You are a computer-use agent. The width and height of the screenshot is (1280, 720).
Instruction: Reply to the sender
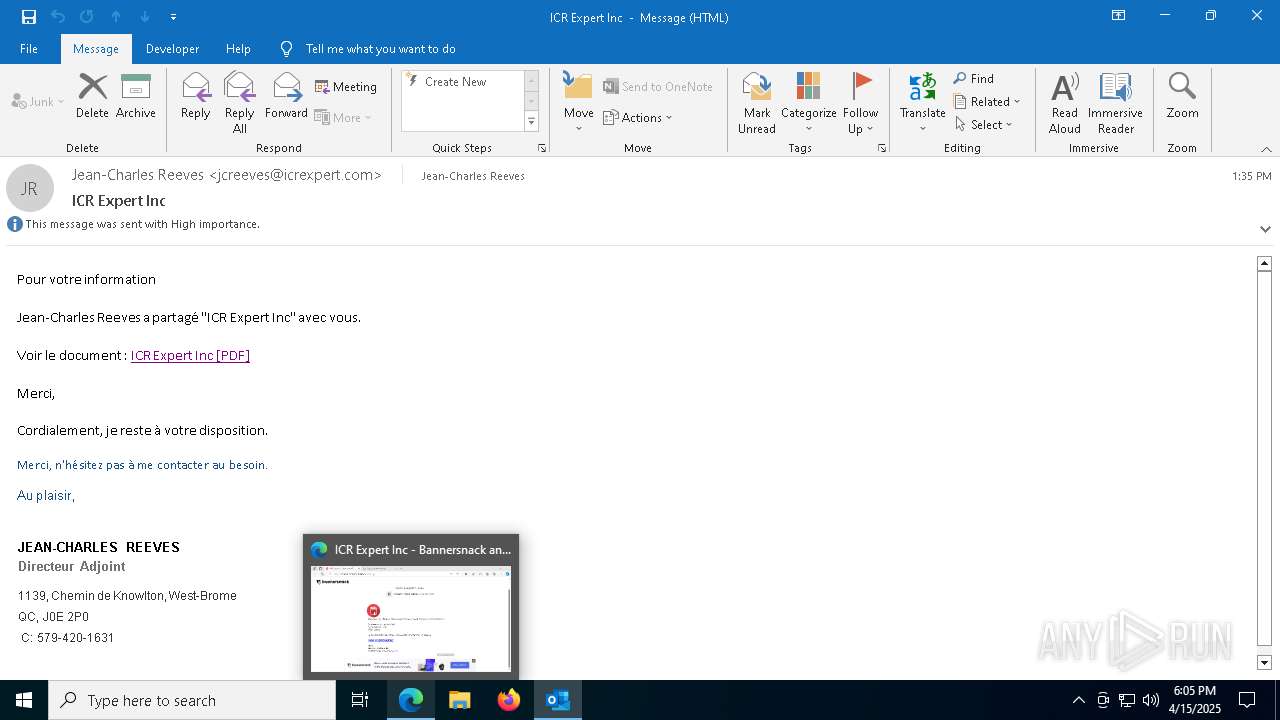tap(195, 96)
